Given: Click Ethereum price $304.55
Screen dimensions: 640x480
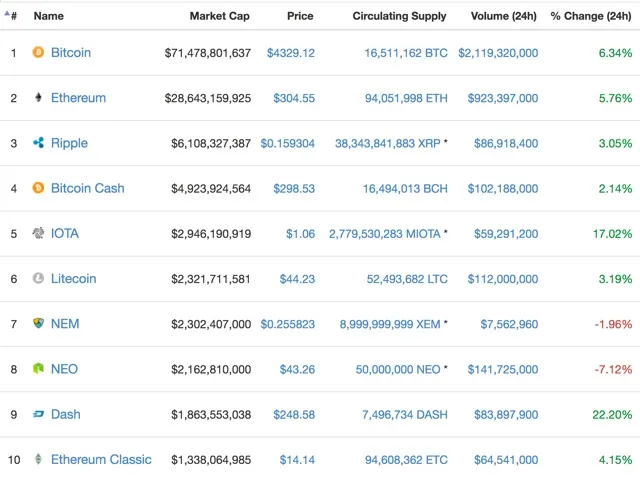Looking at the screenshot, I should click(x=294, y=98).
